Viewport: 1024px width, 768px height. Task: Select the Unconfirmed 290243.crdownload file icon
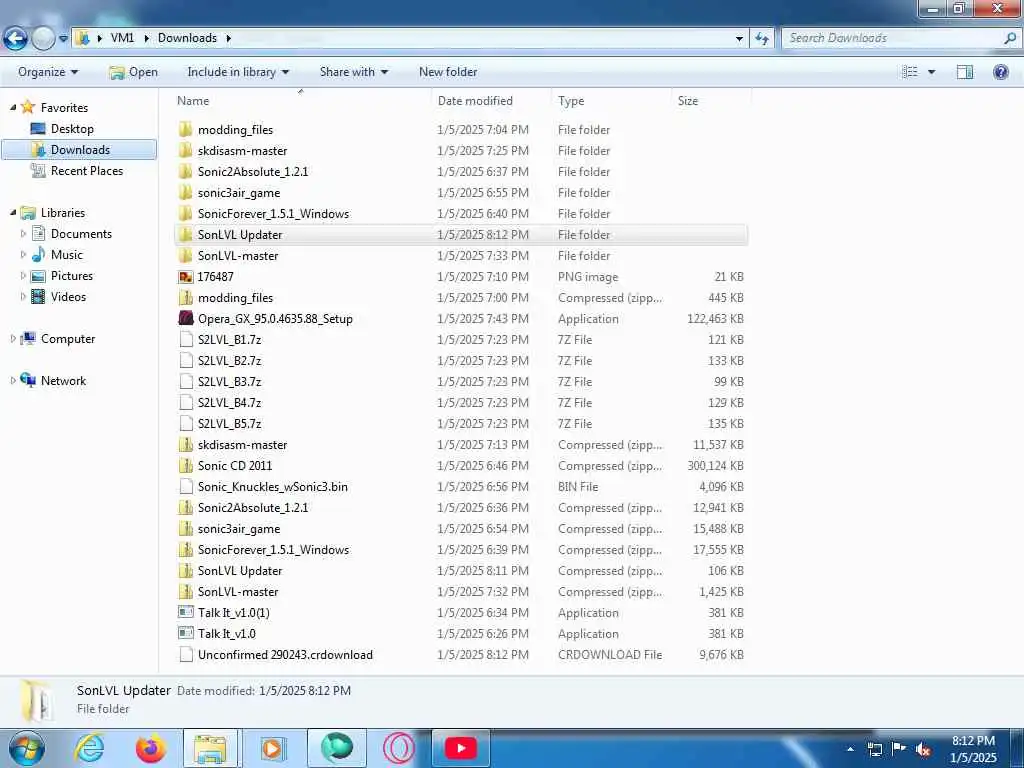(185, 654)
